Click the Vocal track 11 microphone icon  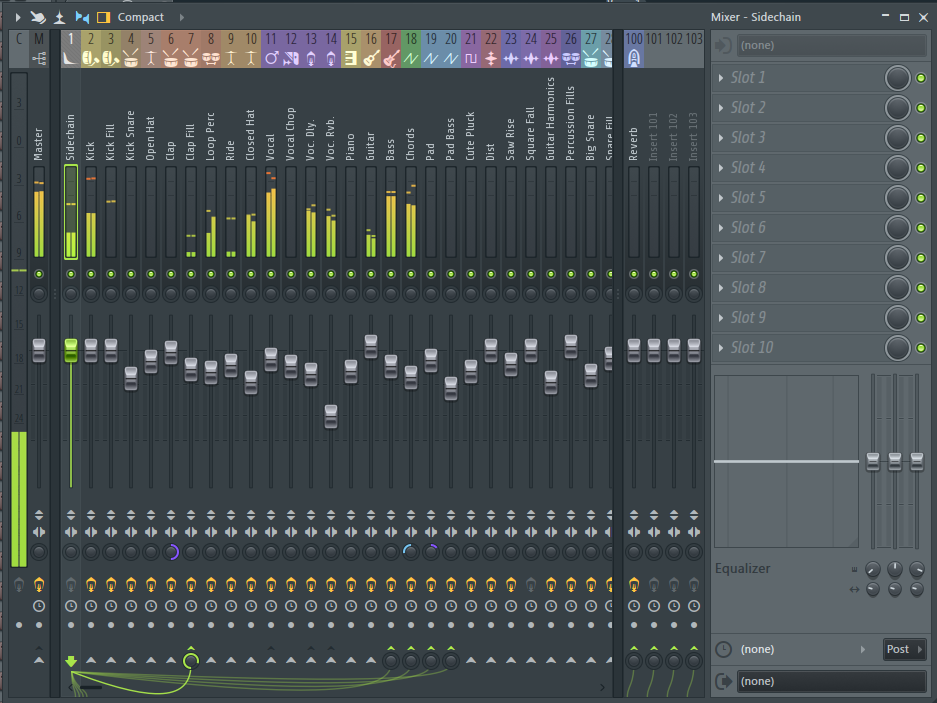tap(271, 58)
